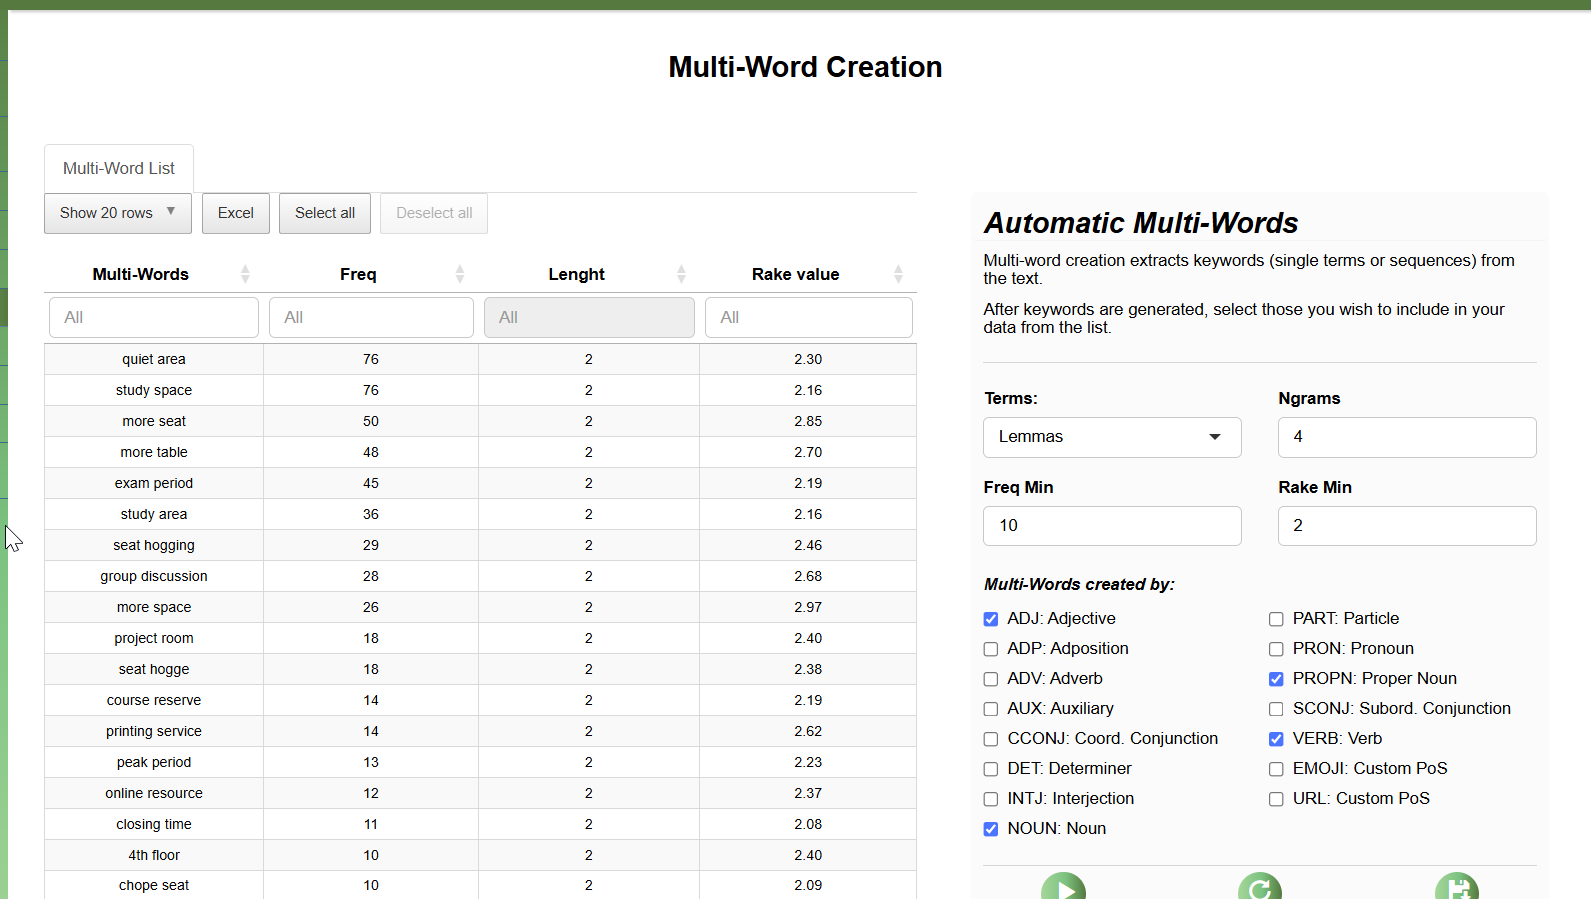Viewport: 1591px width, 899px height.
Task: Click the Deselect all button
Action: (434, 213)
